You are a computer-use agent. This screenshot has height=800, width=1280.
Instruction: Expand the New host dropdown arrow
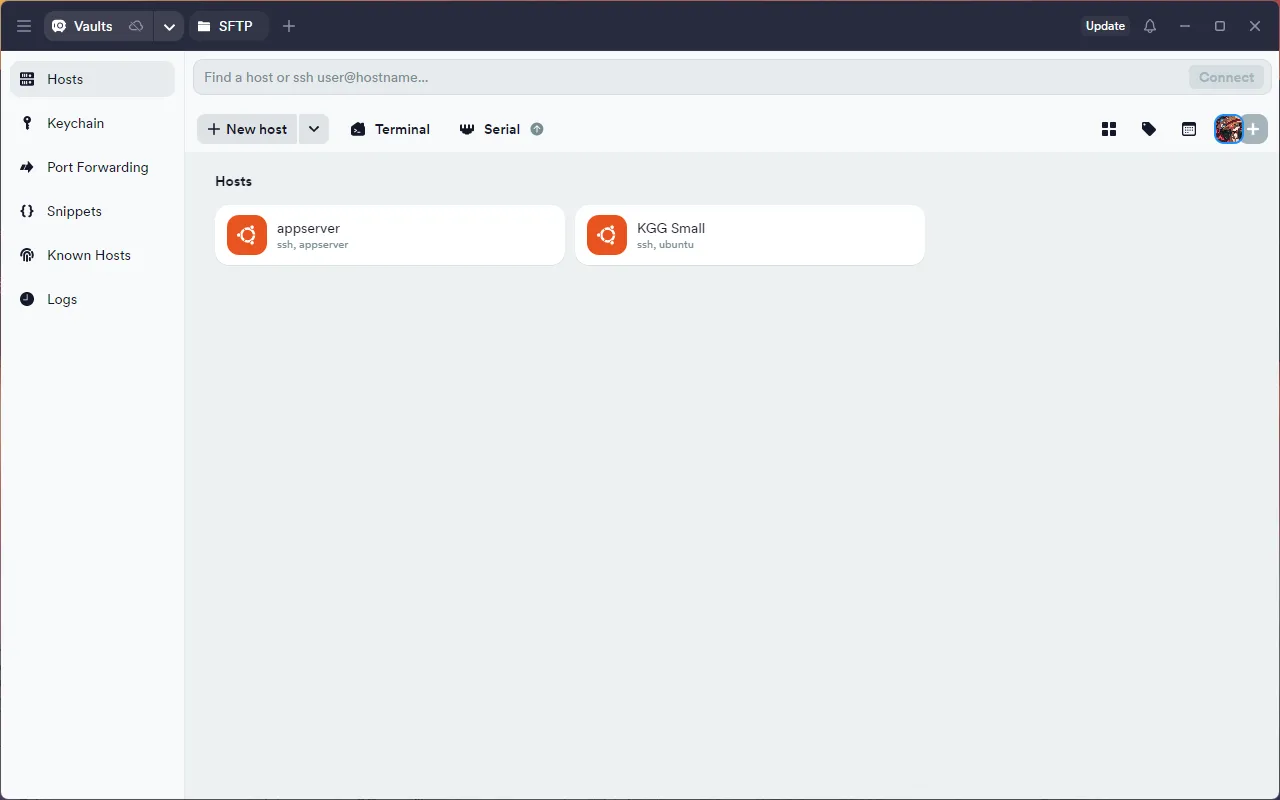pos(314,129)
